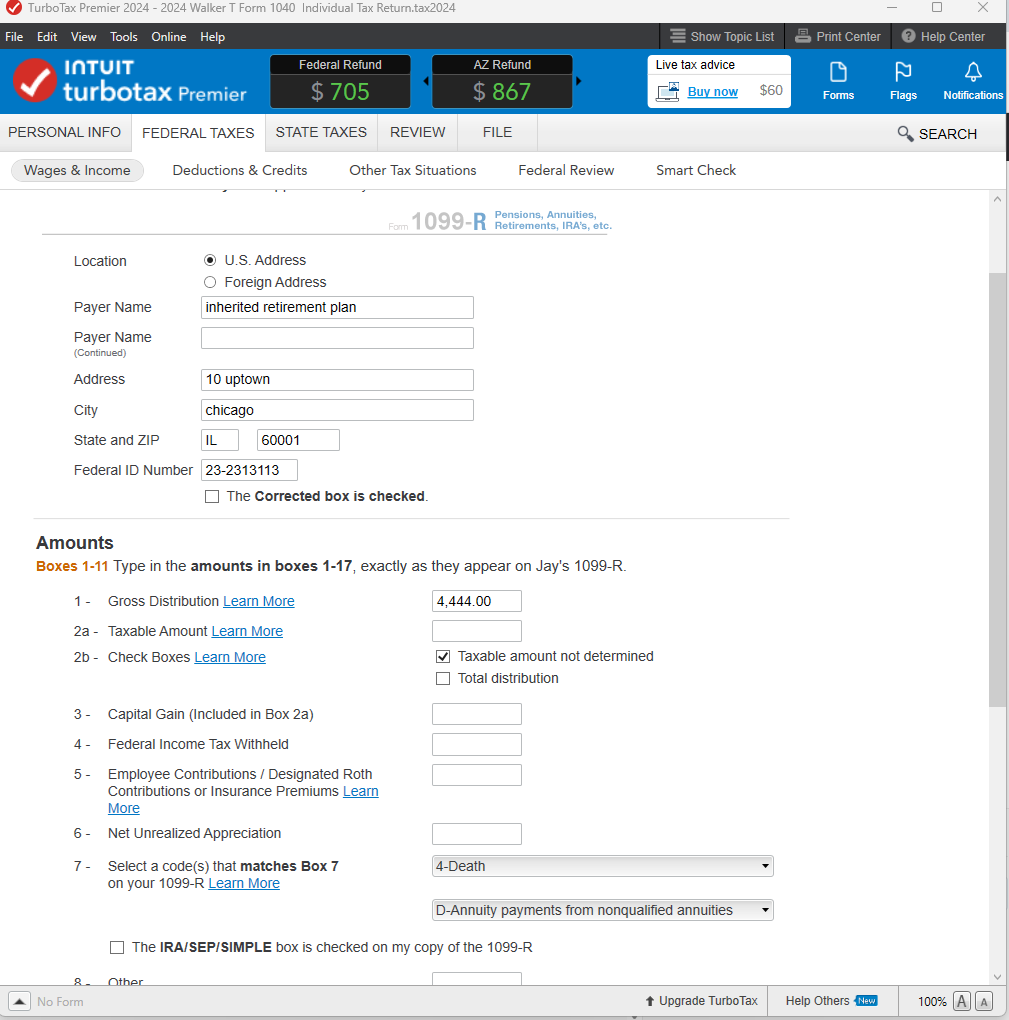Click the larger text size A icon
The width and height of the screenshot is (1009, 1020).
point(962,1001)
